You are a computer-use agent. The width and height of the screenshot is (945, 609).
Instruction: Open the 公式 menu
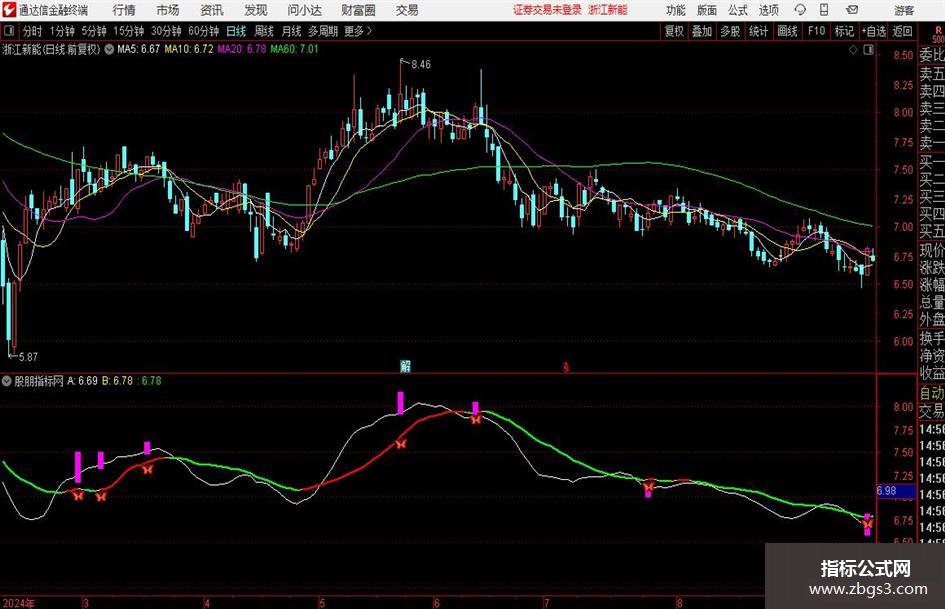tap(738, 10)
